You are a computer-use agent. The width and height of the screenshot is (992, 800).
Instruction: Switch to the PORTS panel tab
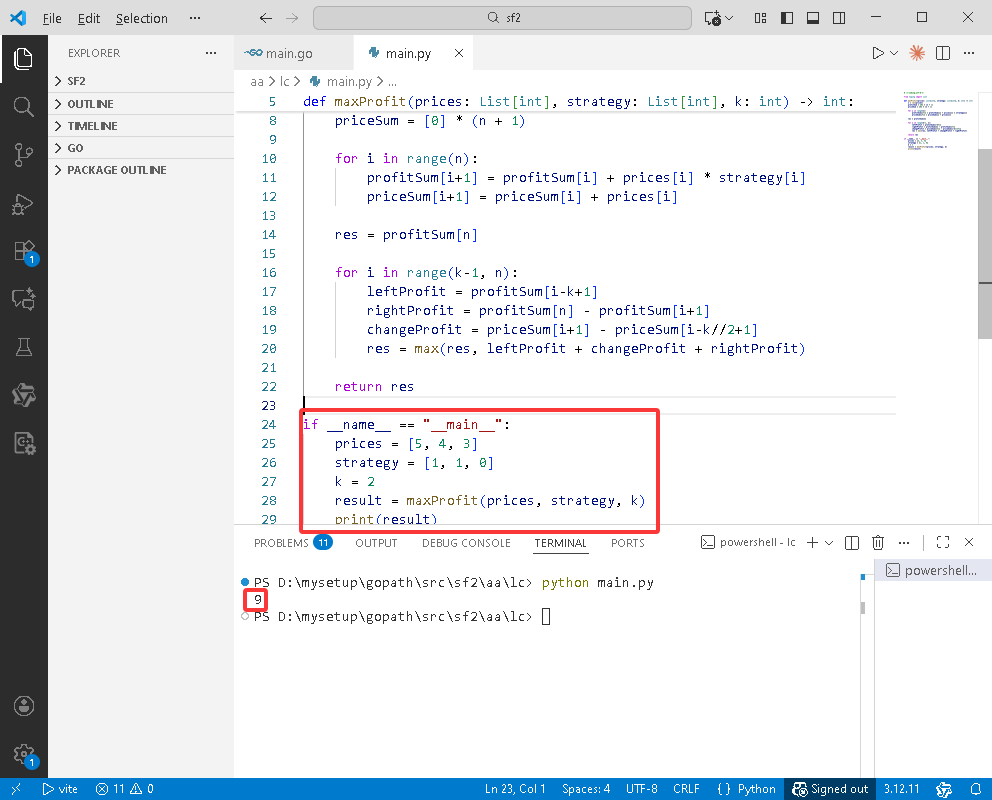pos(628,543)
